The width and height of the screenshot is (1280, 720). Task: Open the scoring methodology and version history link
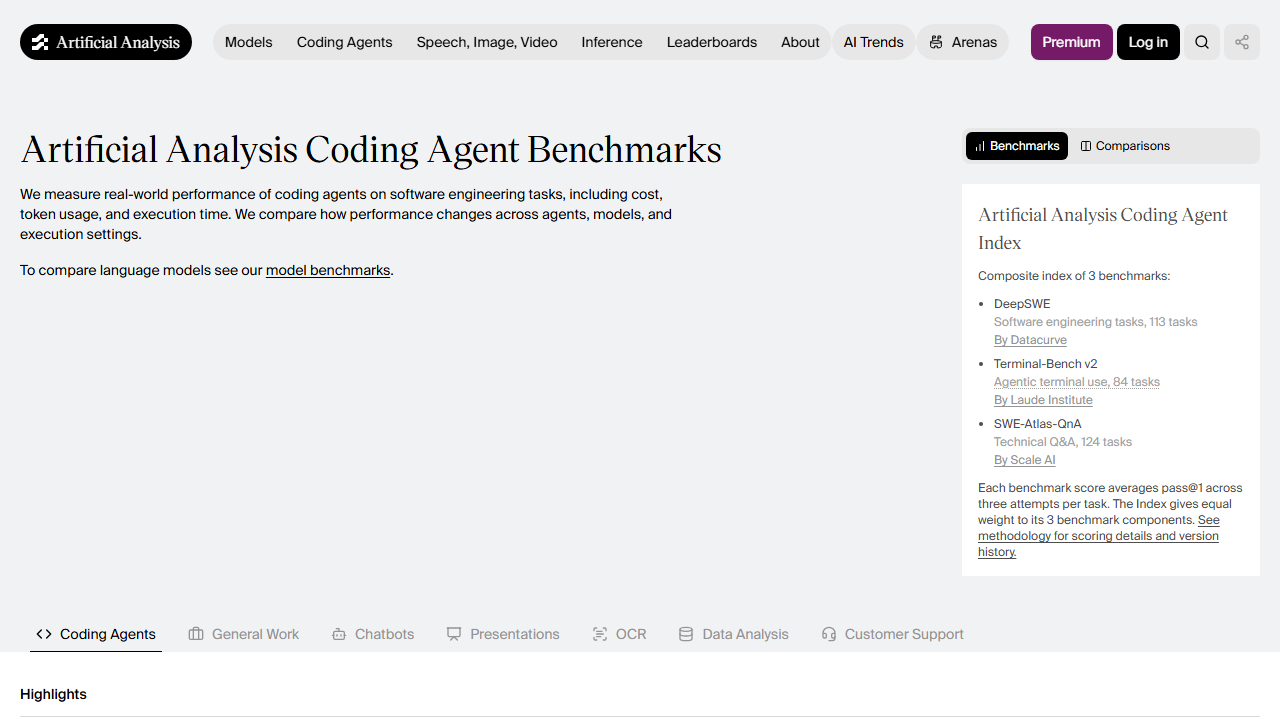coord(1098,536)
